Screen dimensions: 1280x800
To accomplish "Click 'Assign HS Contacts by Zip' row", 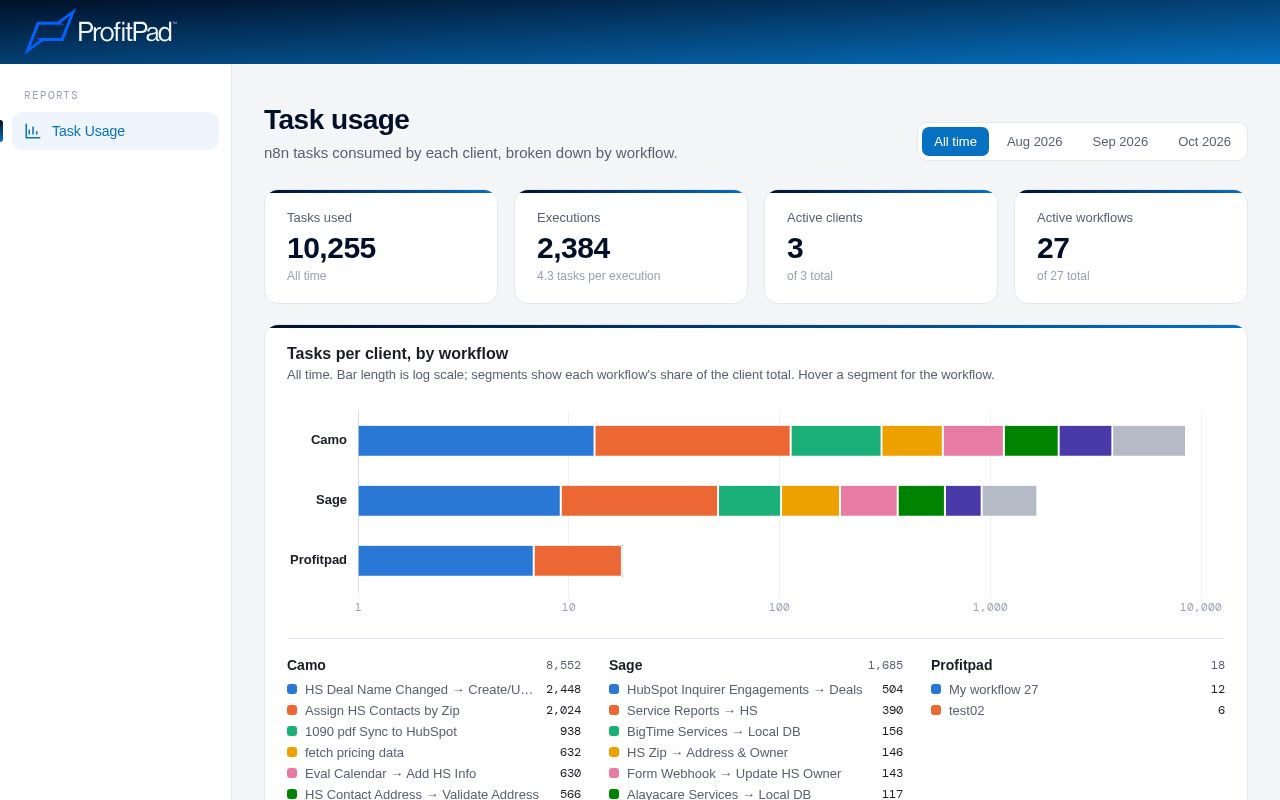I will point(434,710).
